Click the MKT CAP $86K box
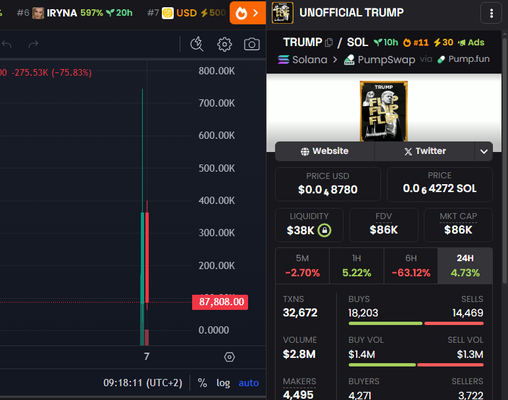The image size is (508, 400). click(x=458, y=225)
